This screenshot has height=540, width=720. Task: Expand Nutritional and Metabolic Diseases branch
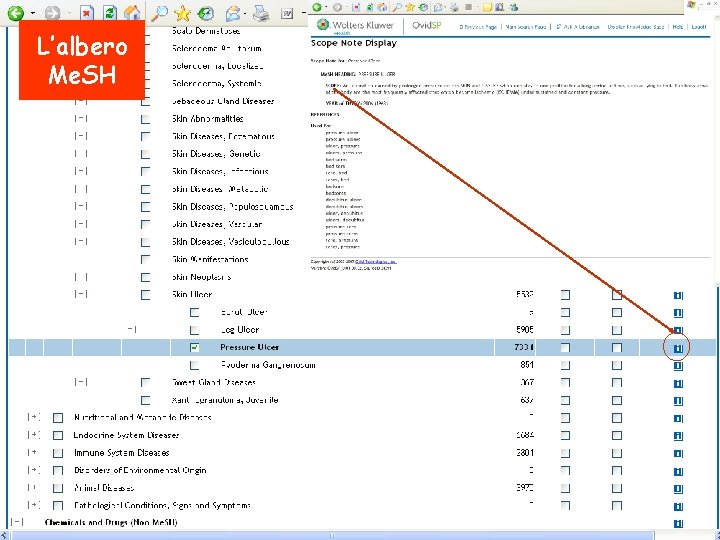(33, 417)
